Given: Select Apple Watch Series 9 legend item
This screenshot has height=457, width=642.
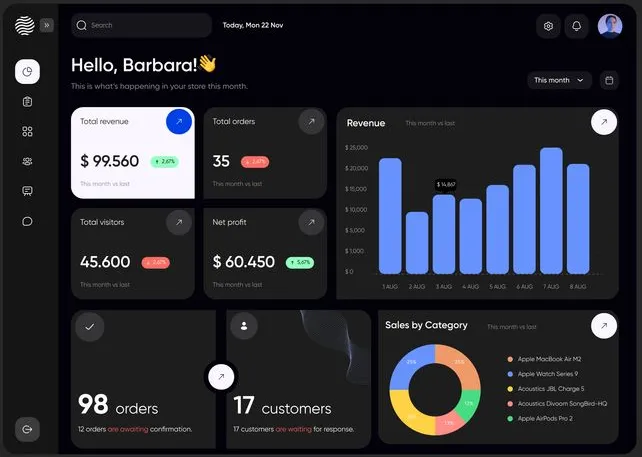Looking at the screenshot, I should [x=543, y=374].
